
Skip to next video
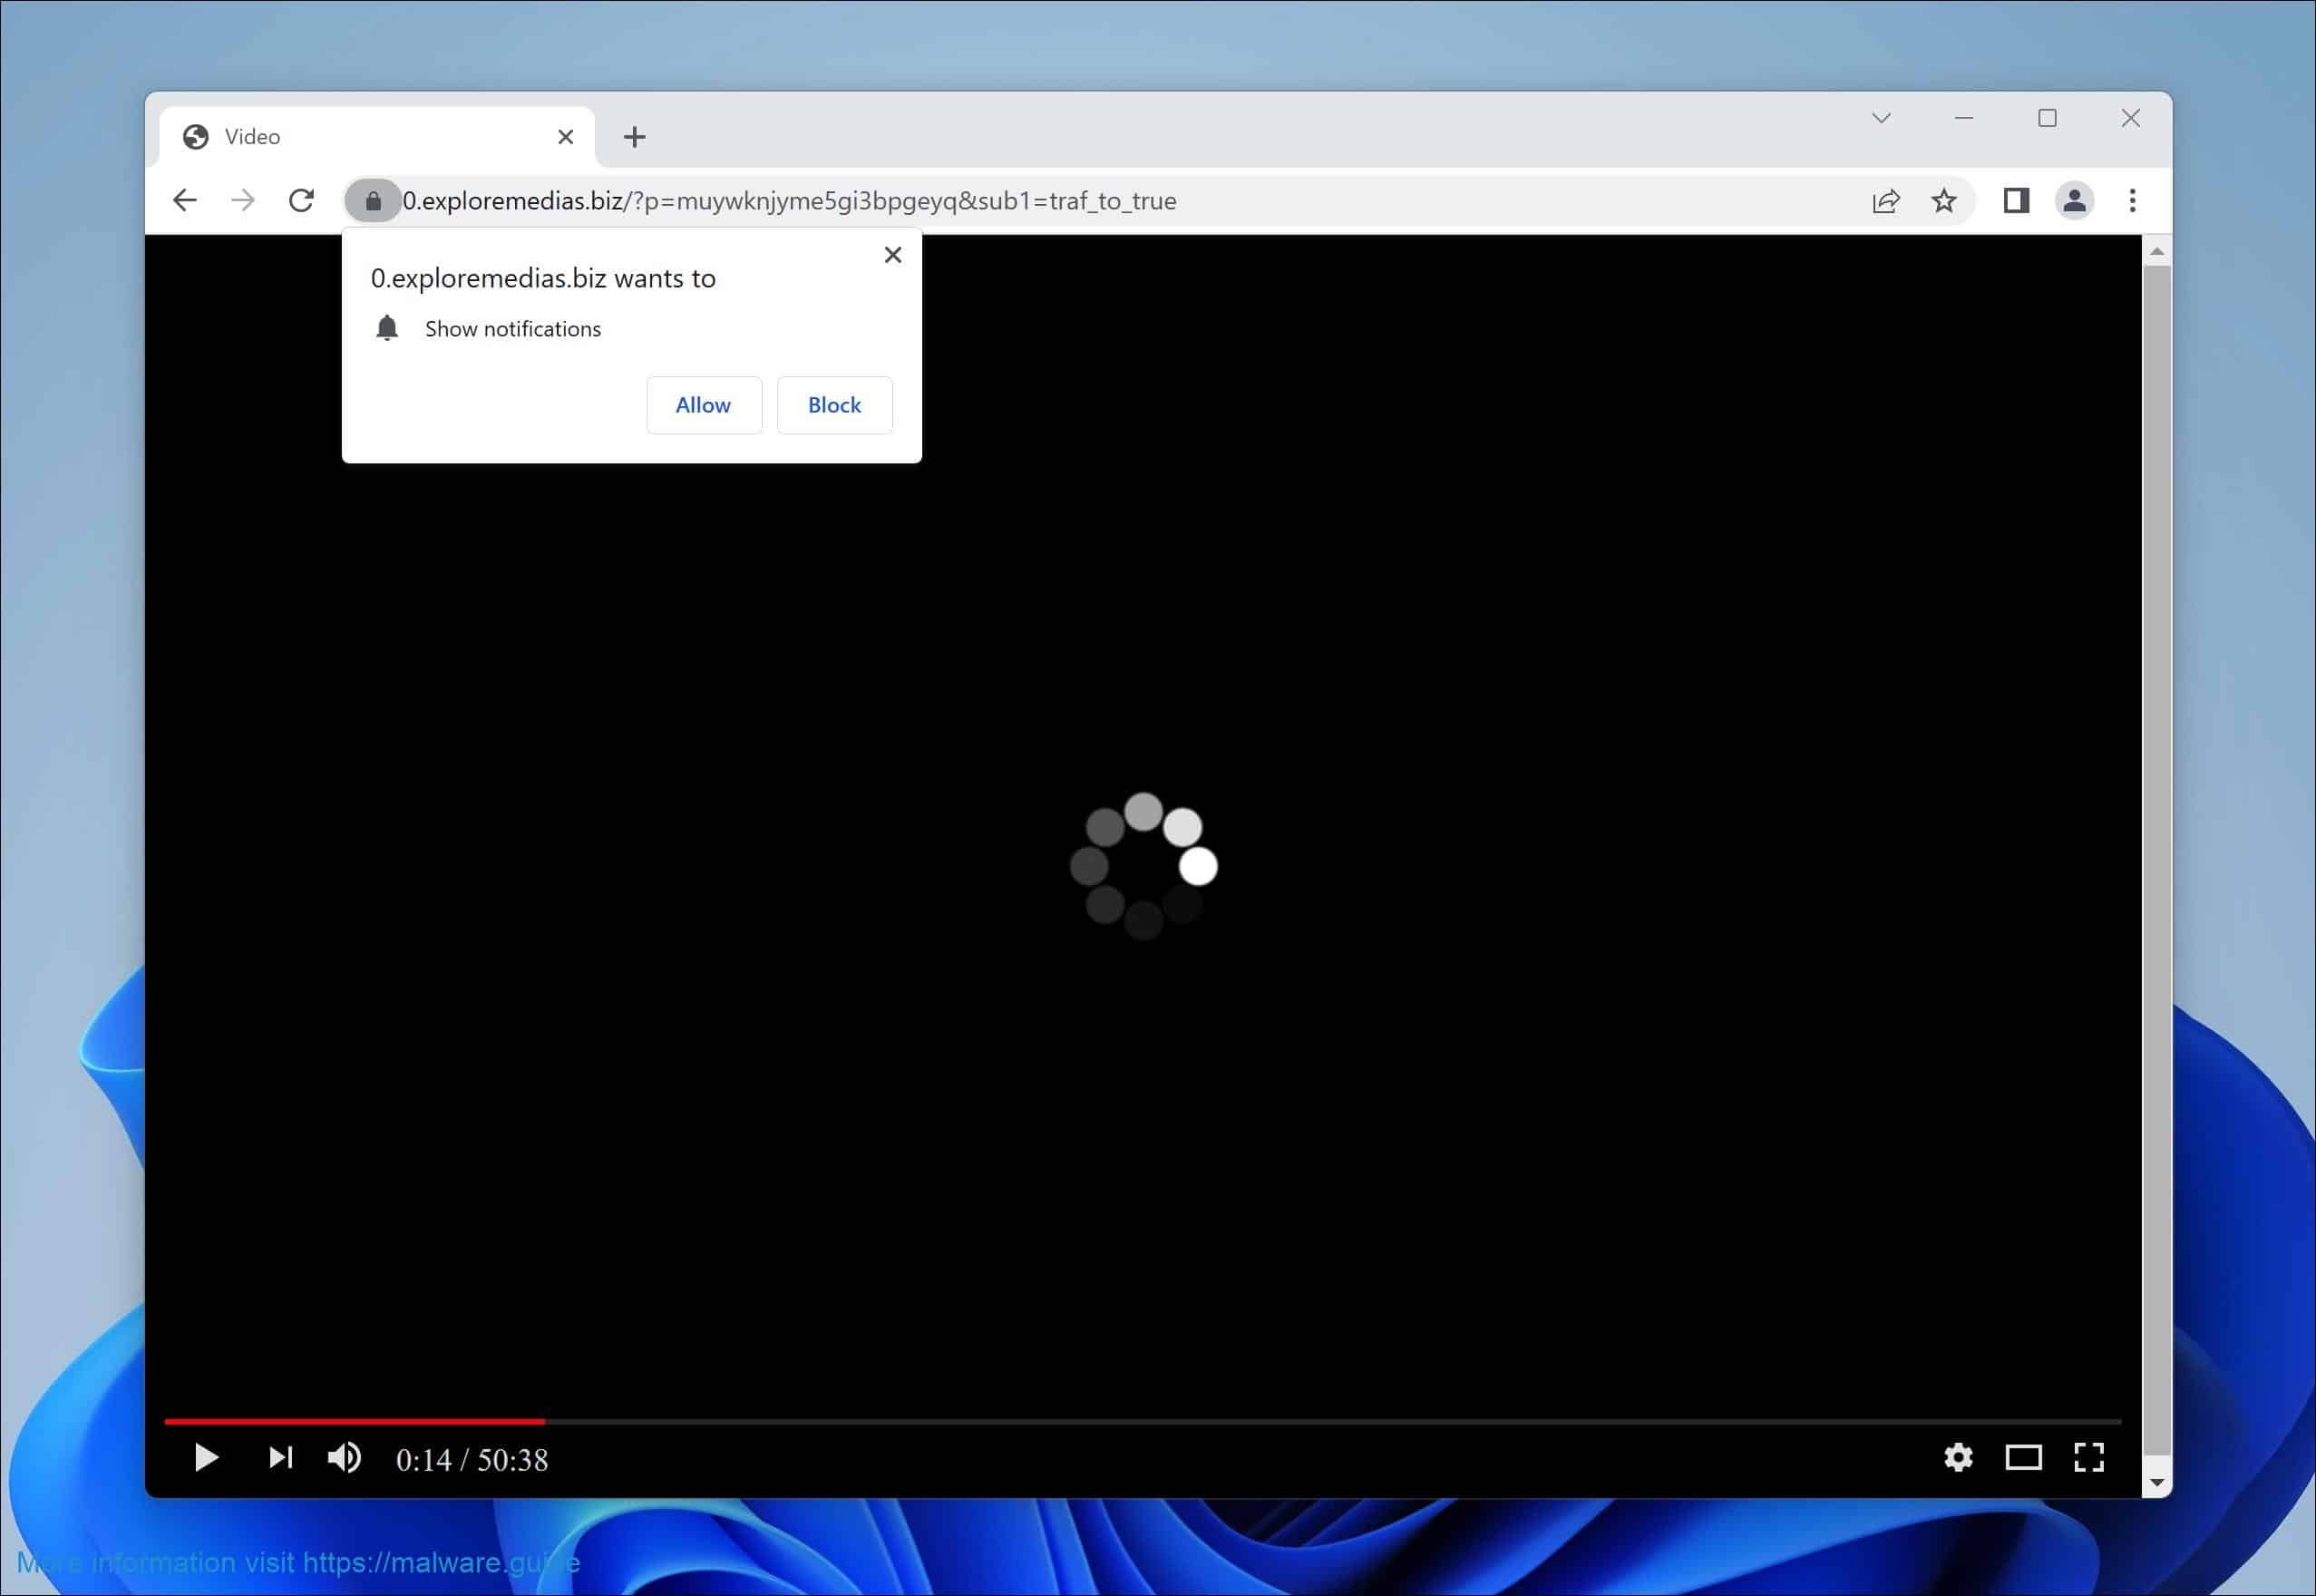pos(281,1457)
